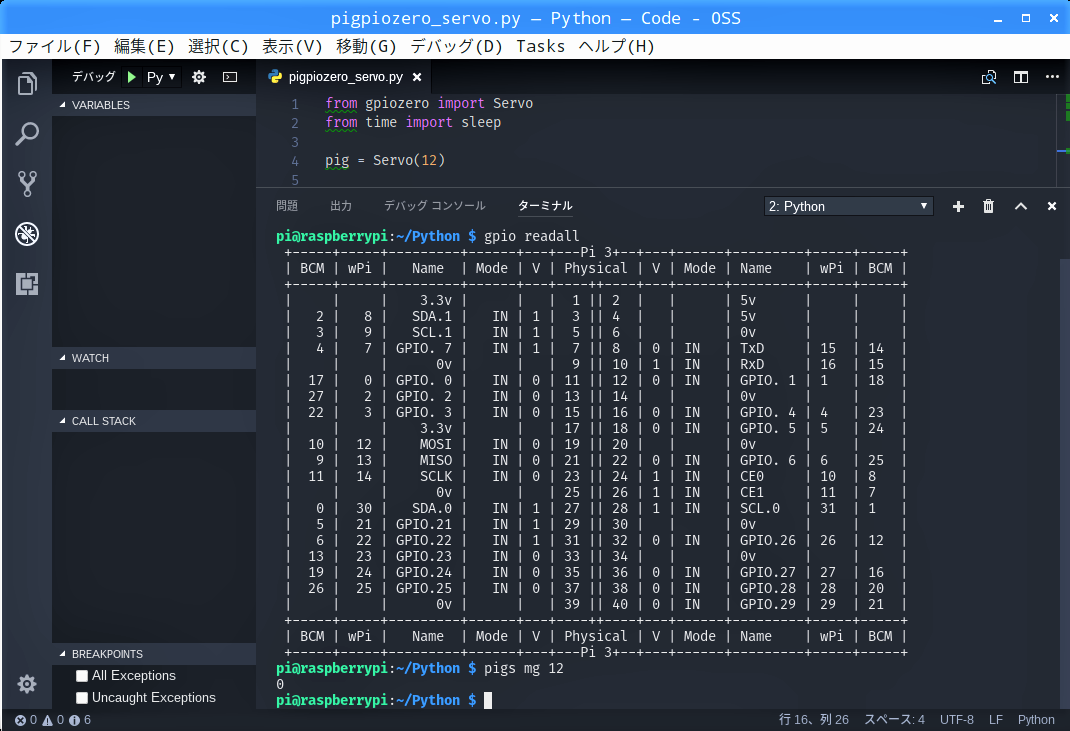Click the errors count icon in status bar
The height and width of the screenshot is (731, 1070).
pos(26,720)
